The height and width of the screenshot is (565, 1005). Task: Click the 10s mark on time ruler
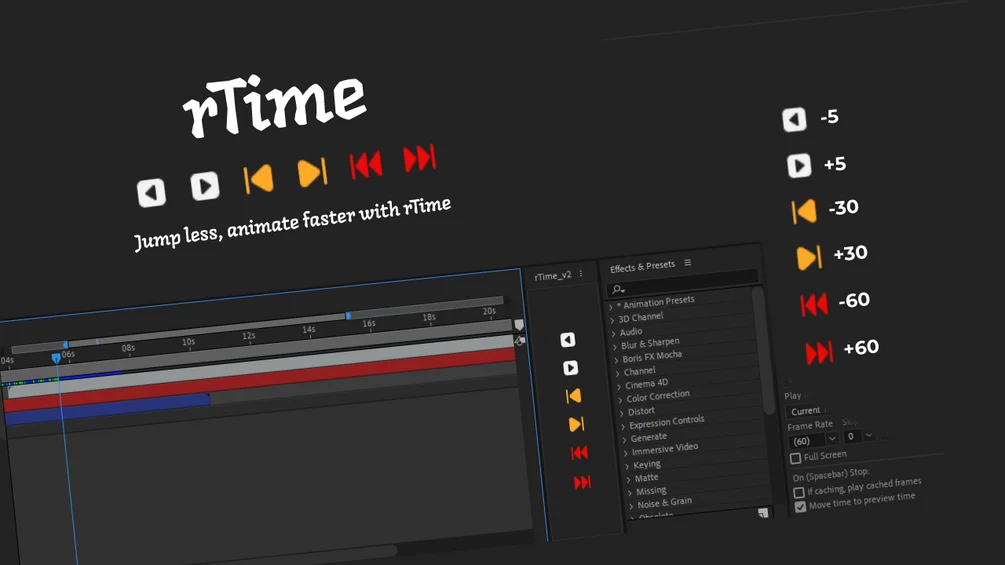click(x=188, y=342)
